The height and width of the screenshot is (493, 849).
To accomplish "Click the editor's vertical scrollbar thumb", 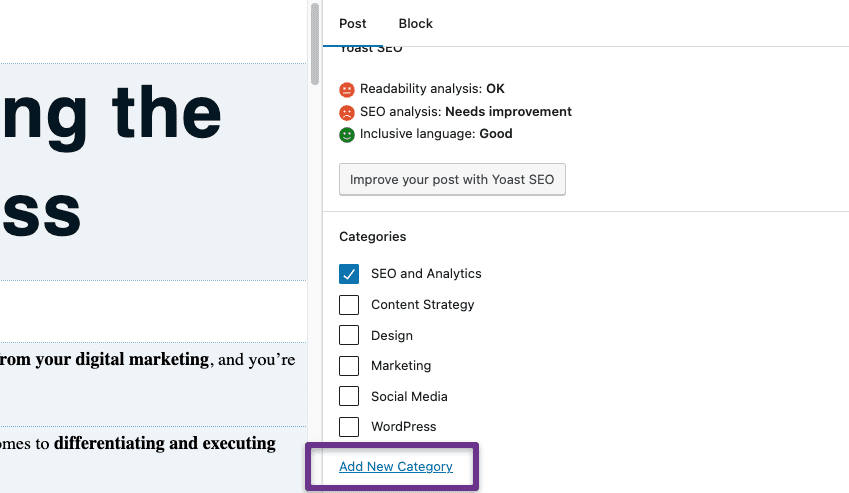I will pos(314,45).
